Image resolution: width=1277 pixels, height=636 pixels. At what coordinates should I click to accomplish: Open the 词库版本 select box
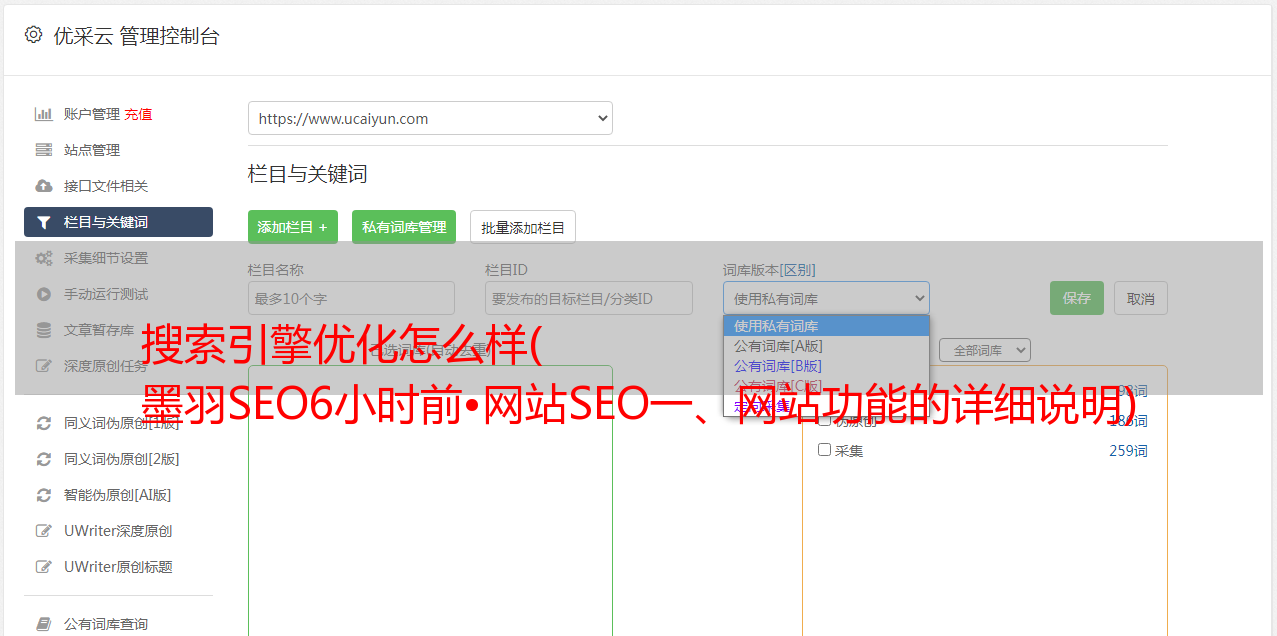826,298
